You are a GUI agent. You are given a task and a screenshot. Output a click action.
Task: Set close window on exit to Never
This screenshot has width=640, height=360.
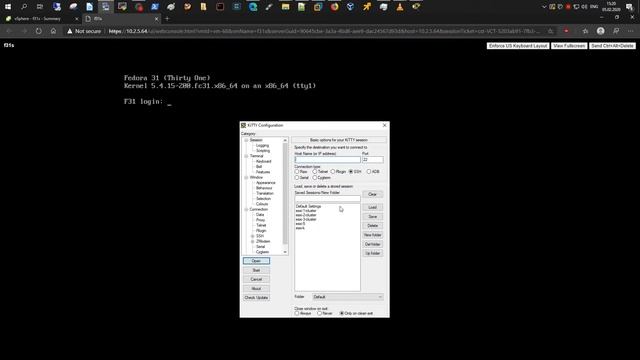tap(319, 313)
